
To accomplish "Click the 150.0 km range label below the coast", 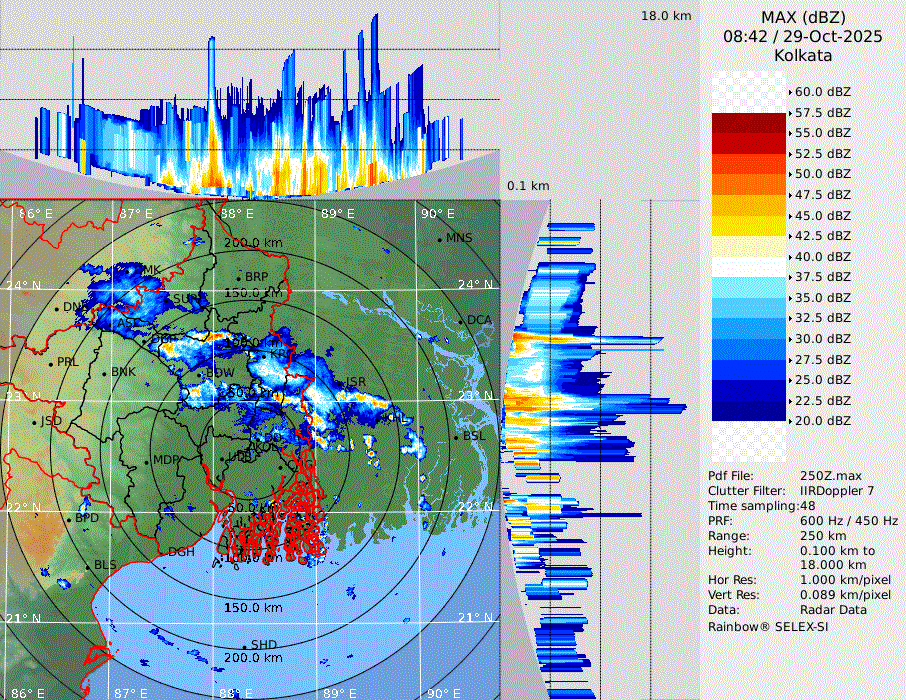I will pos(253,608).
